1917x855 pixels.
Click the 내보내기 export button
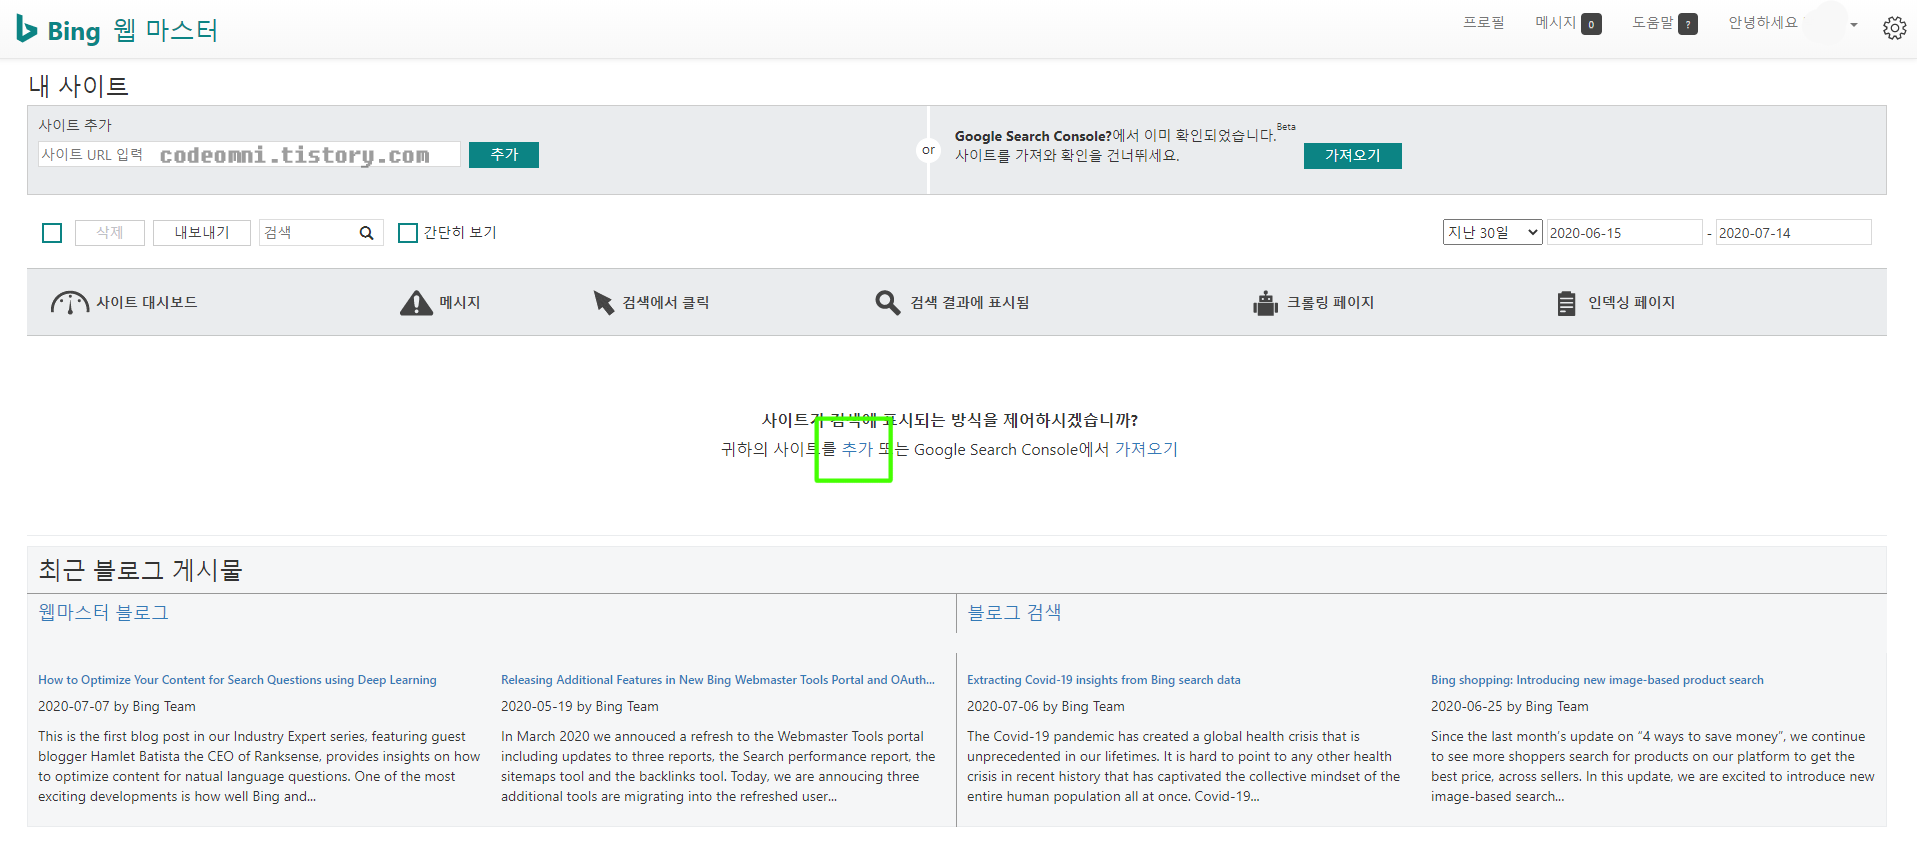point(203,233)
